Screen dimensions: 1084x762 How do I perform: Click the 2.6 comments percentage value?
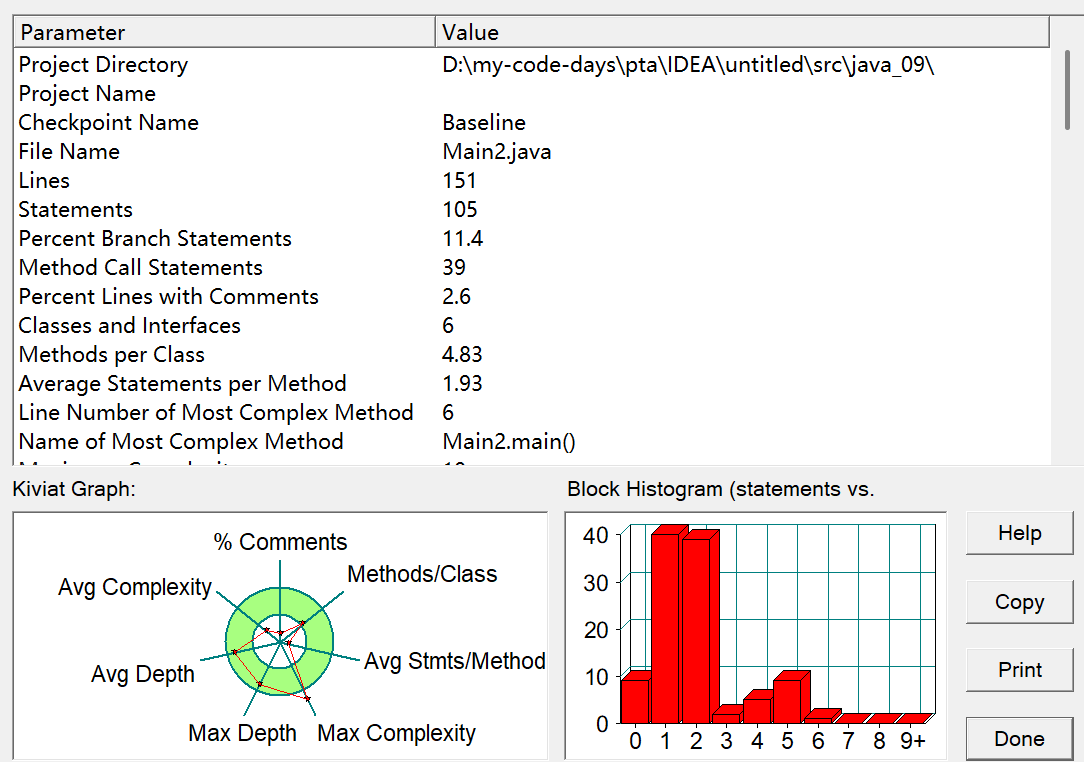pos(456,297)
